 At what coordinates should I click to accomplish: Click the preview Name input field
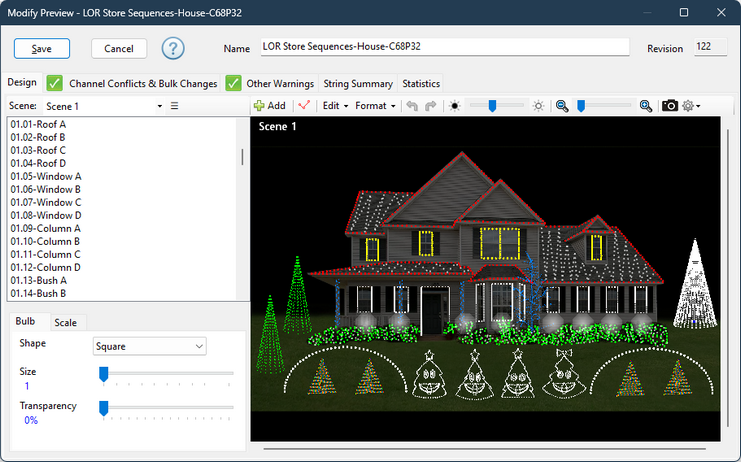pyautogui.click(x=445, y=47)
